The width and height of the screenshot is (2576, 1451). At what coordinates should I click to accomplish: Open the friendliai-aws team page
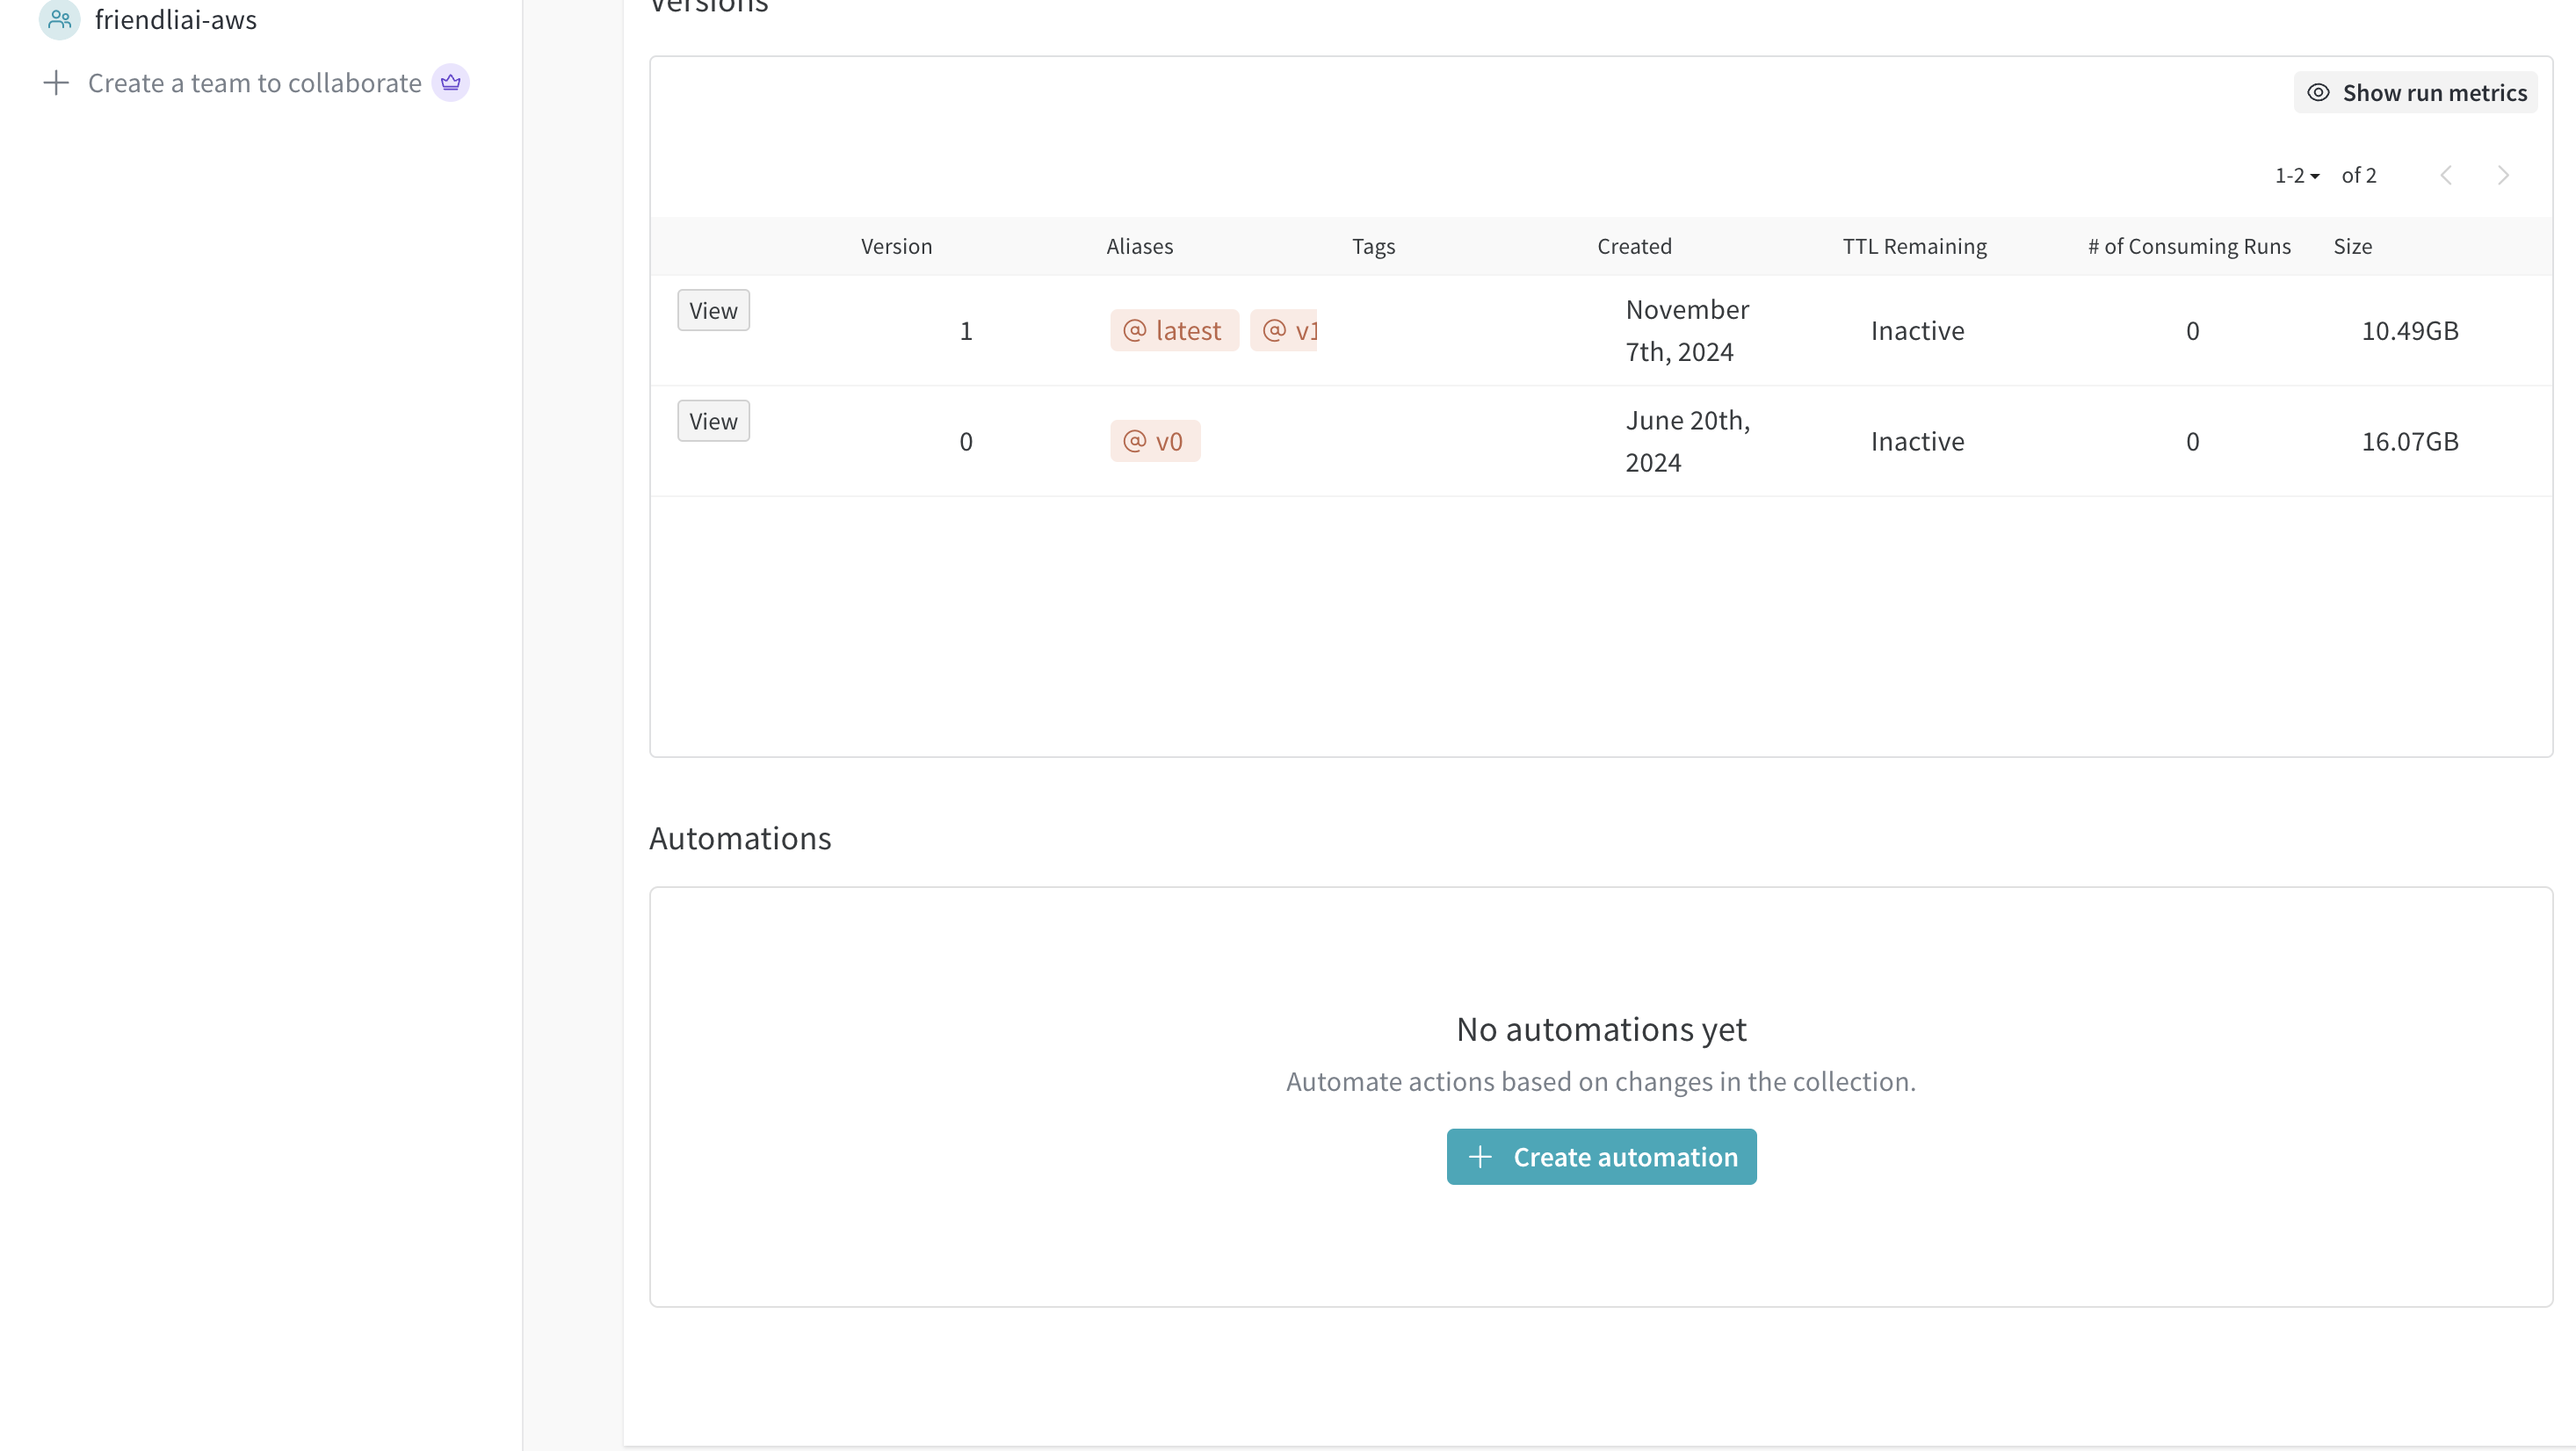pyautogui.click(x=176, y=20)
